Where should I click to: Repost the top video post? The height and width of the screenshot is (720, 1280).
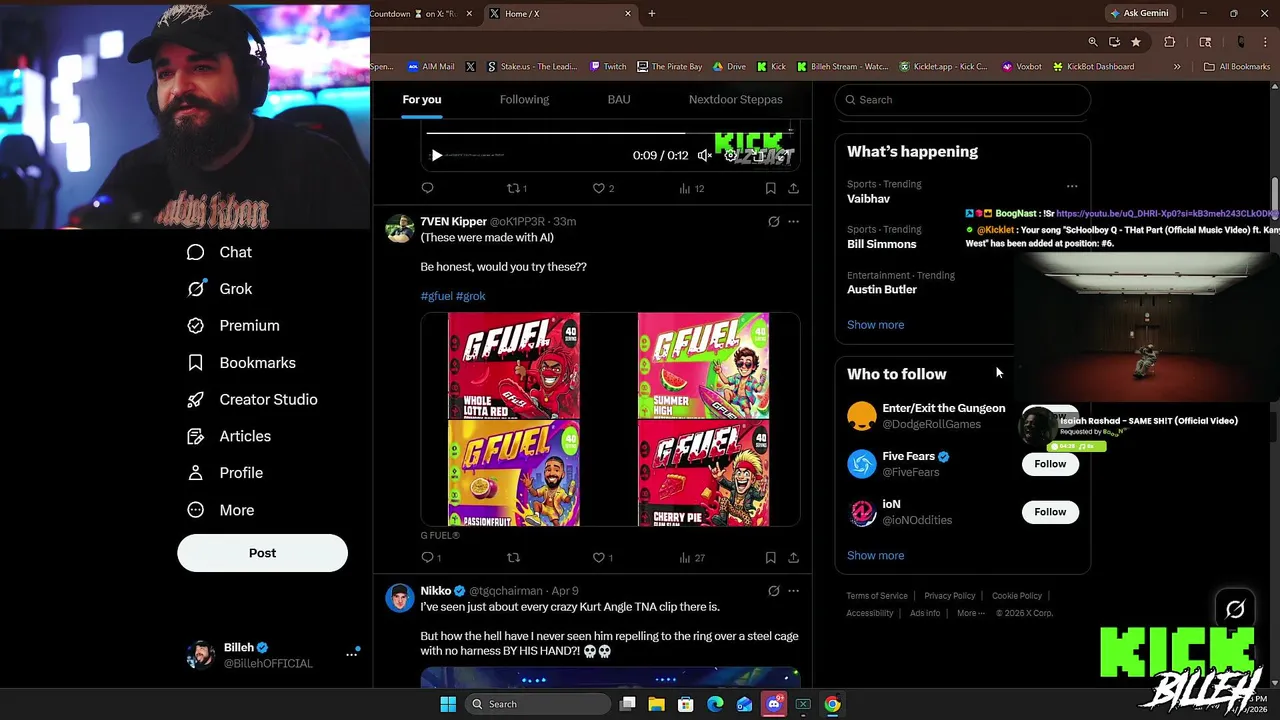pyautogui.click(x=516, y=188)
